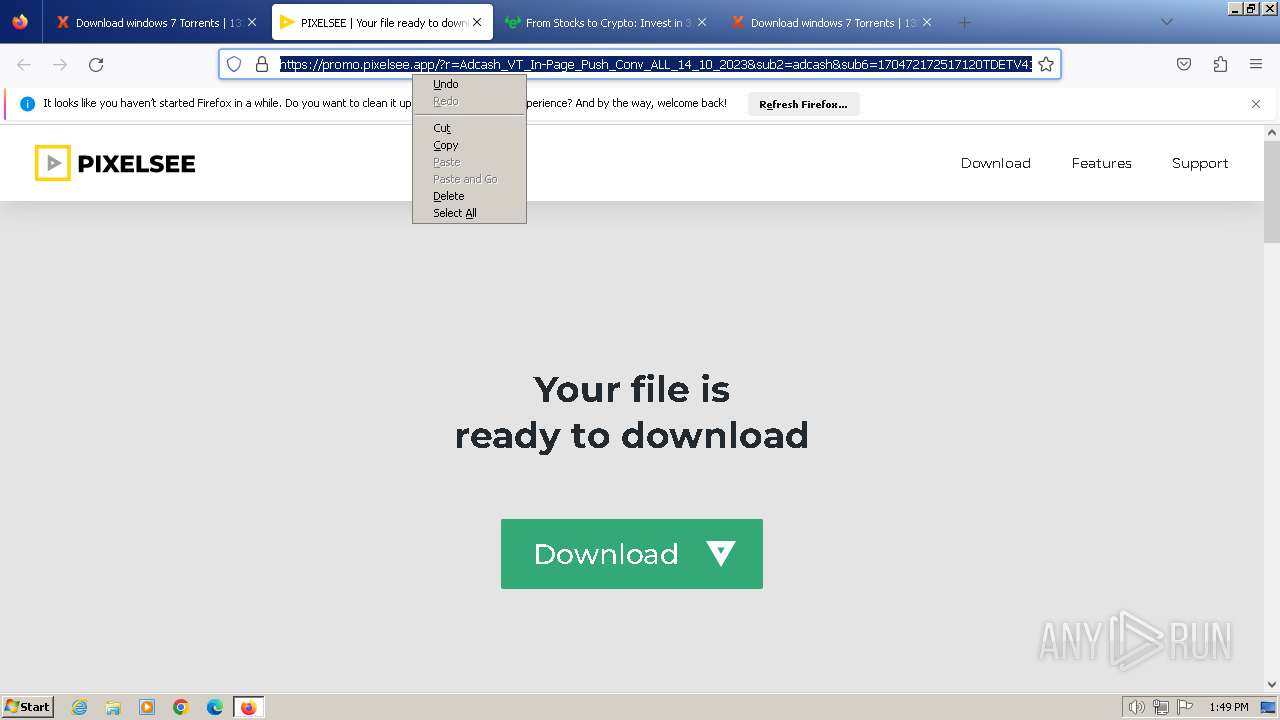Open File Explorer folder taskbar icon
This screenshot has width=1280, height=720.
113,707
